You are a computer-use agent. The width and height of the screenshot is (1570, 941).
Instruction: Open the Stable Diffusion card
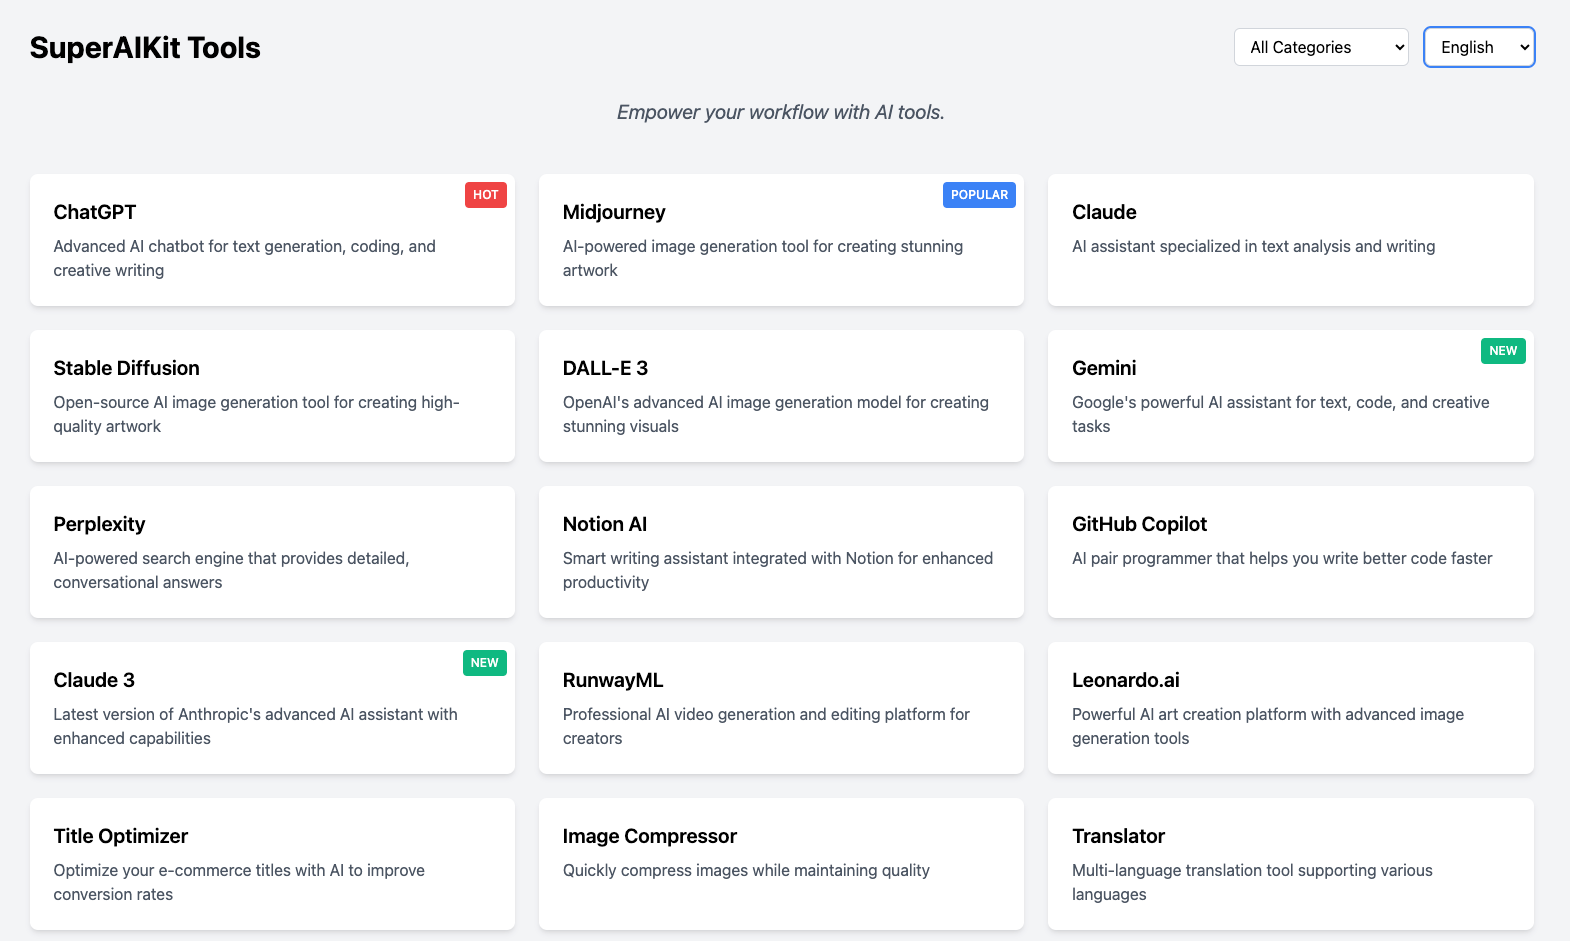coord(272,396)
